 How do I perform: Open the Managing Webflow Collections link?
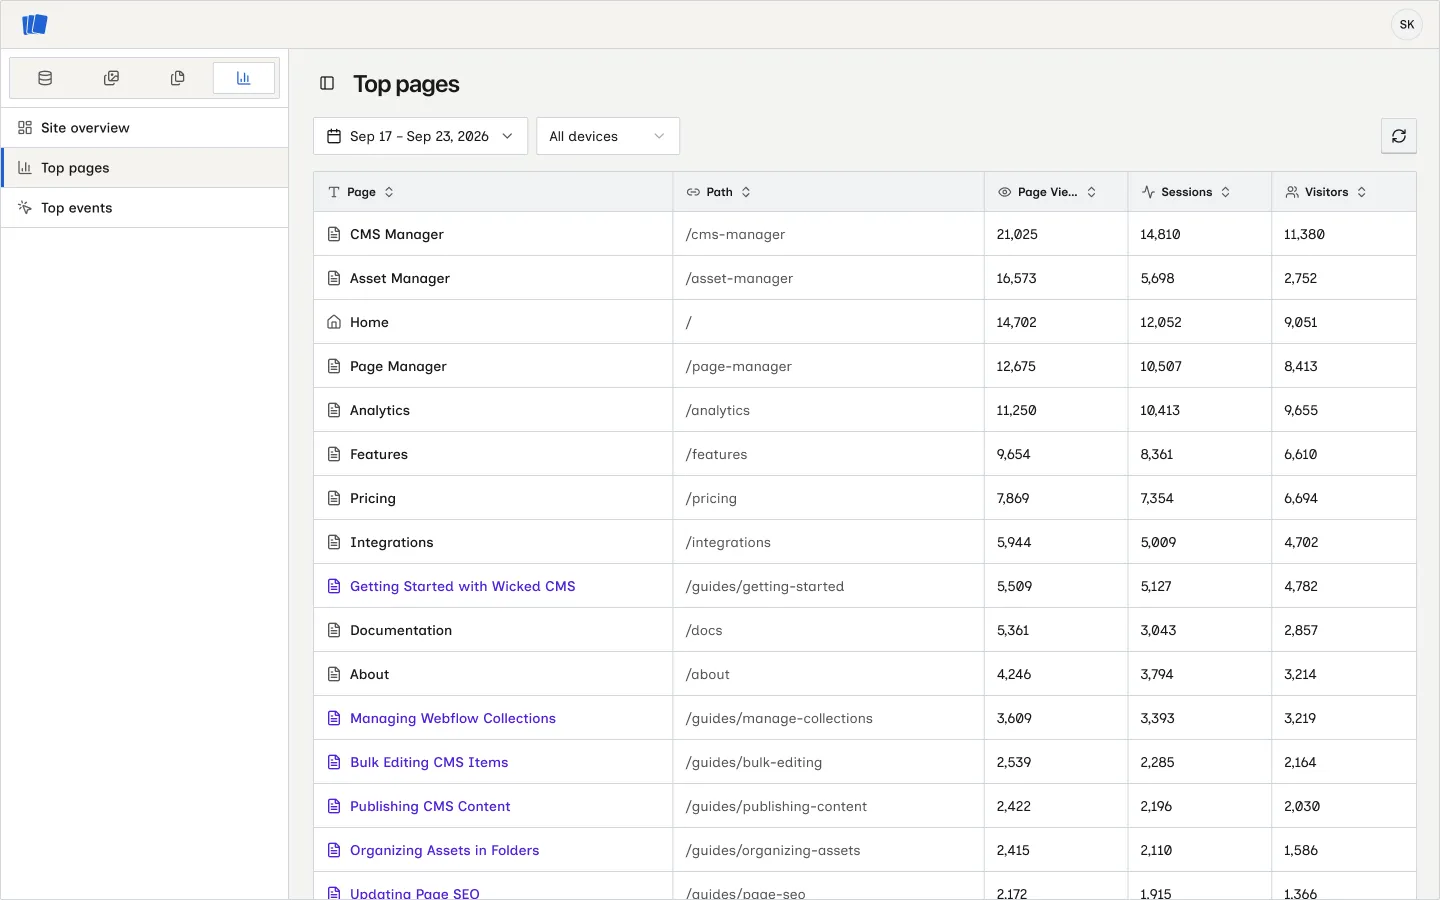coord(453,718)
